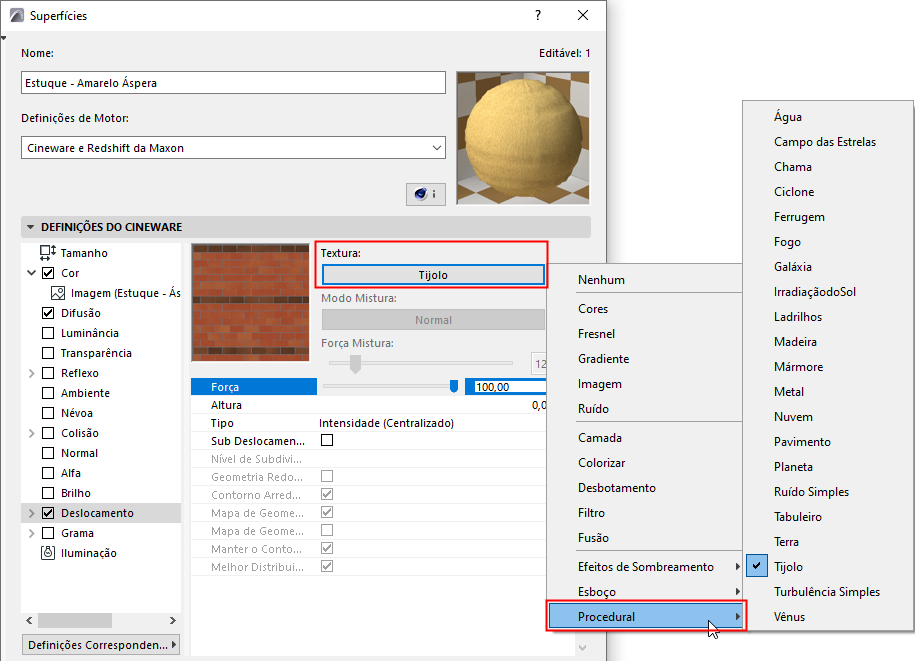
Task: Expand the Deslocamento tree node
Action: point(32,513)
